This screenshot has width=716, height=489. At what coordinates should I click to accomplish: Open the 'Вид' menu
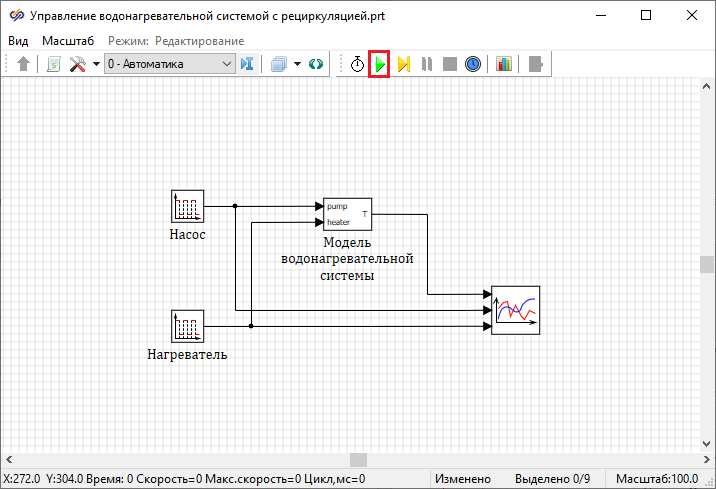click(18, 41)
